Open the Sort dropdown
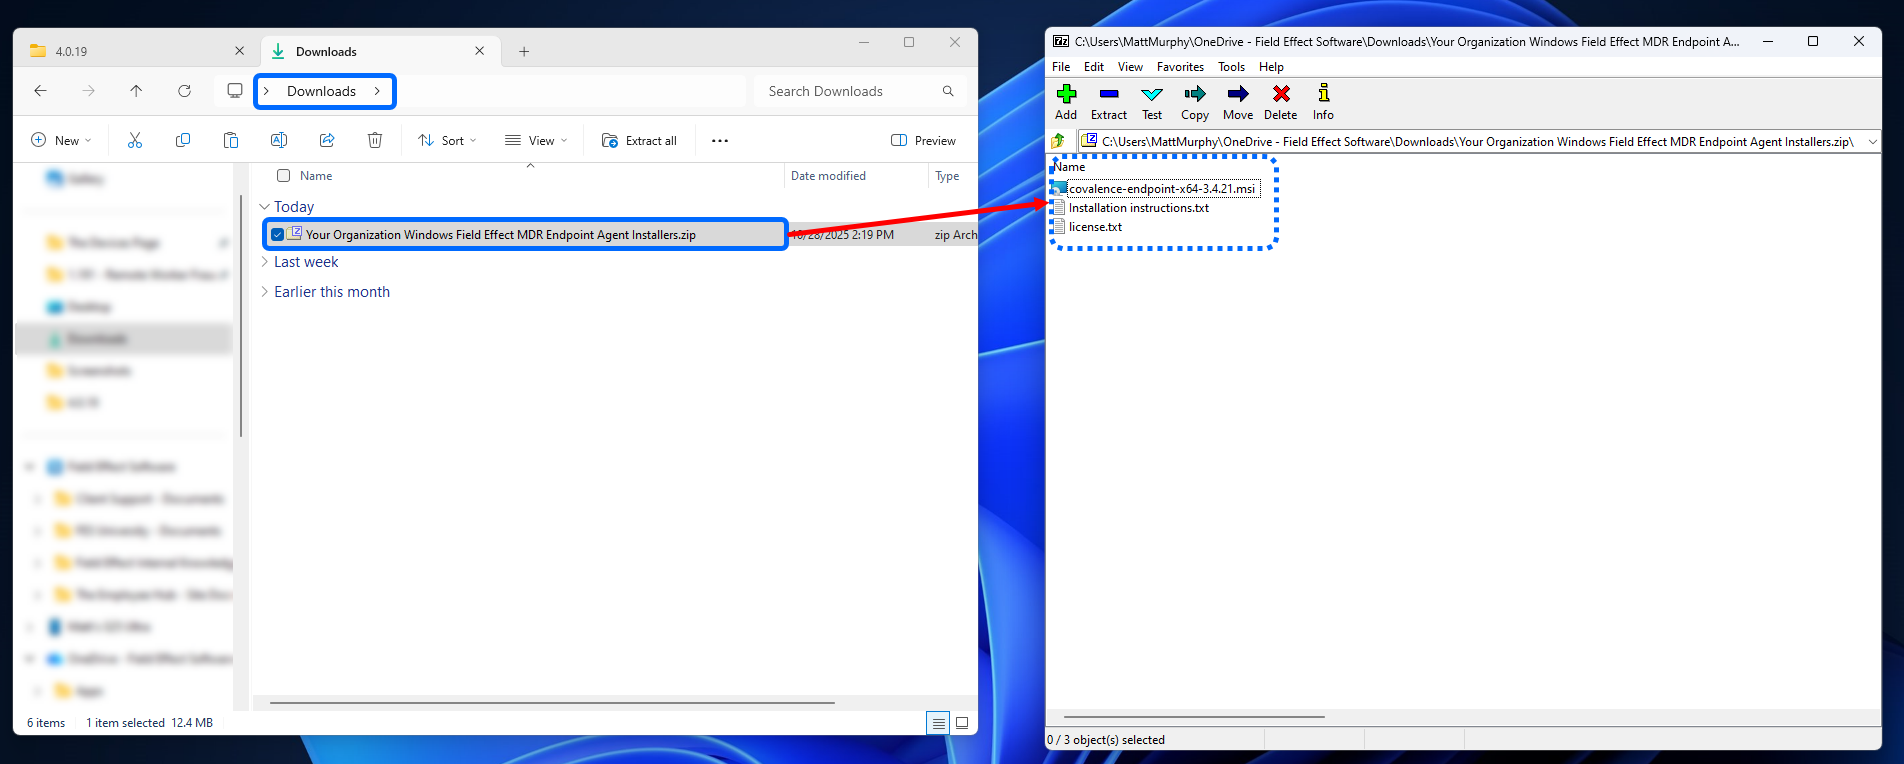This screenshot has width=1904, height=764. pyautogui.click(x=447, y=141)
